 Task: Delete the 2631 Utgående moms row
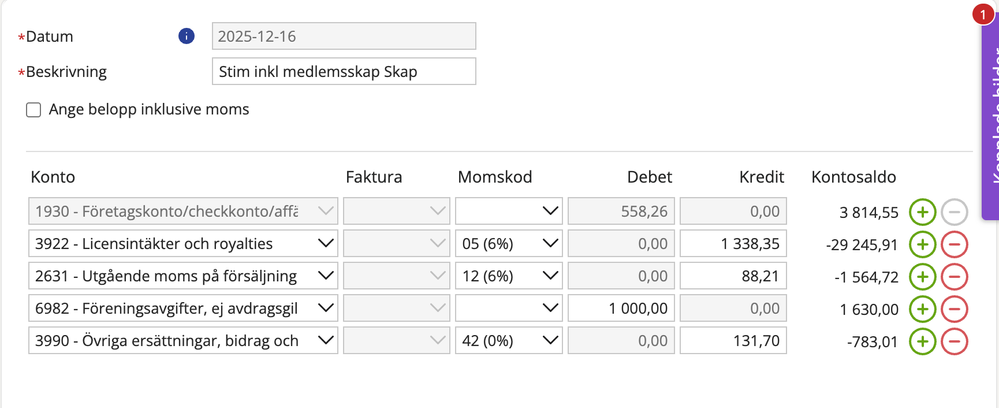[x=955, y=276]
